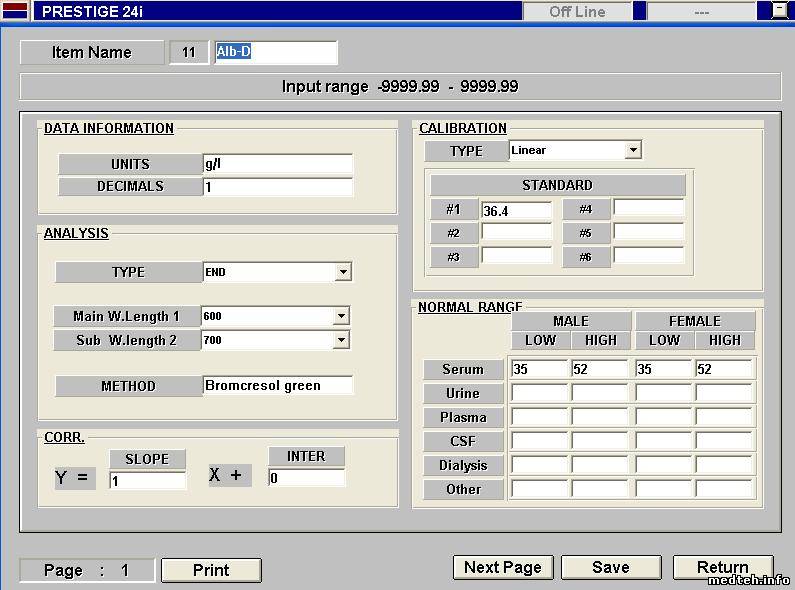Open Main W.Length 1 dropdown arrow

coord(341,316)
